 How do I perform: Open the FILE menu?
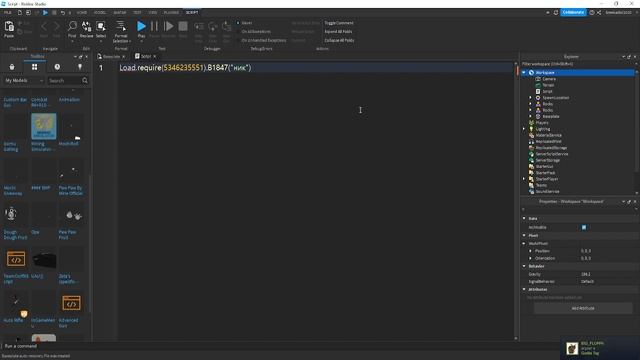(8, 13)
